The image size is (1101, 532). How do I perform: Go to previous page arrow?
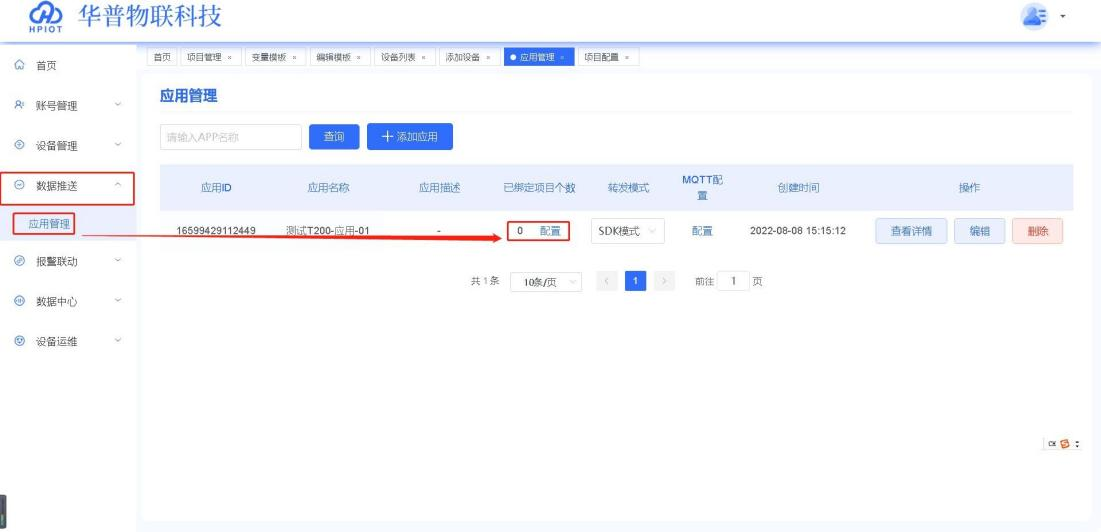(x=607, y=281)
